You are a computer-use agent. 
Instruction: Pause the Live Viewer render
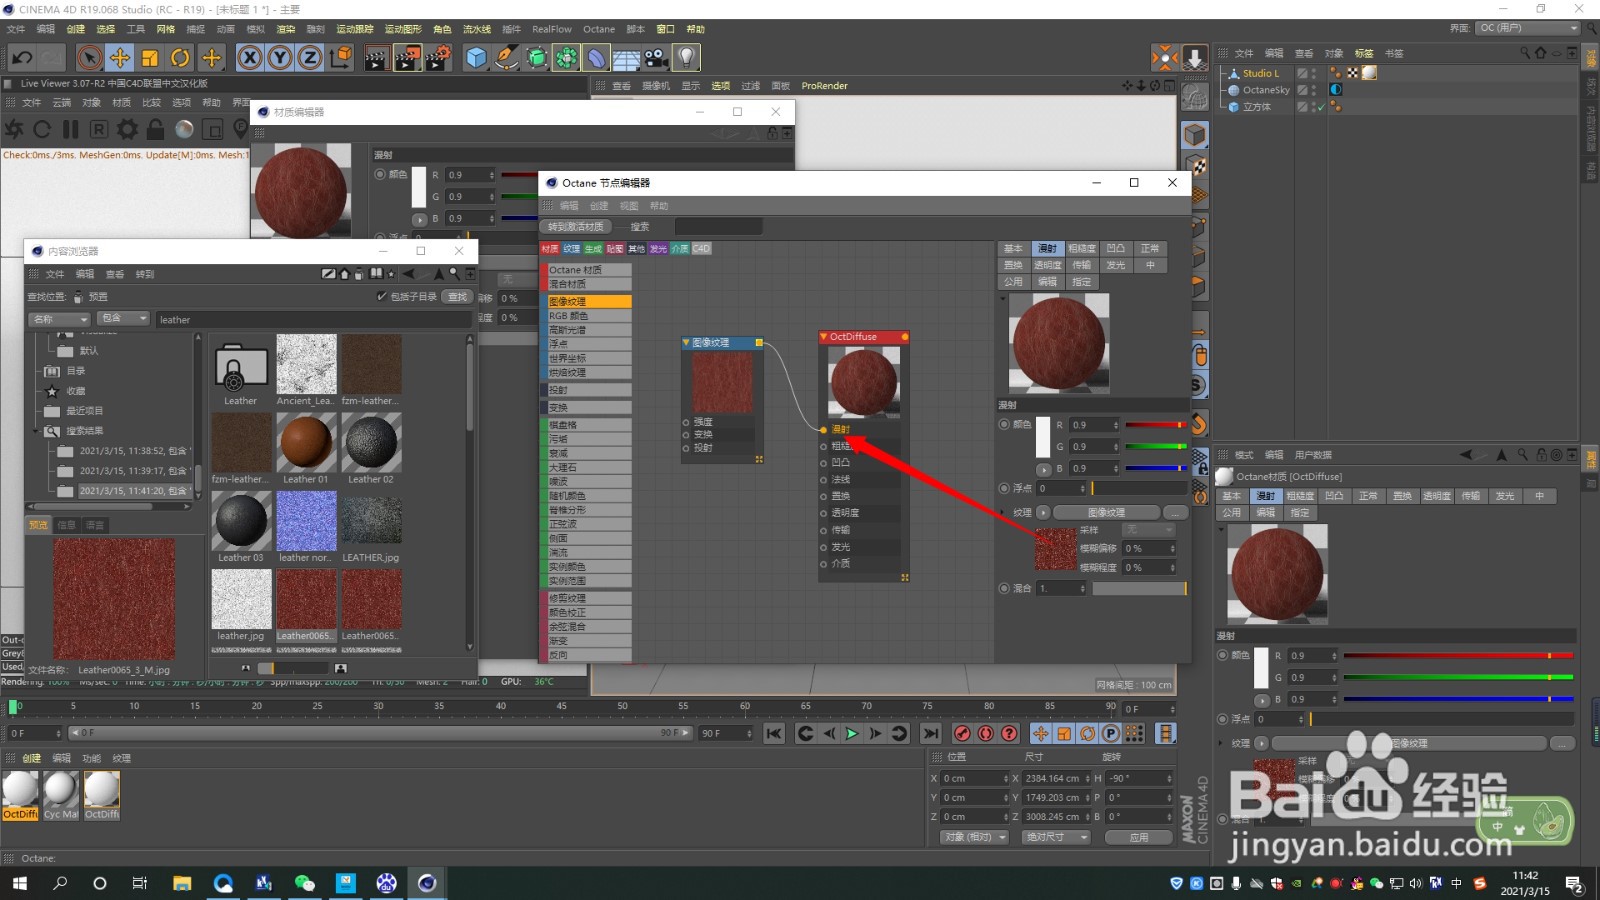tap(70, 129)
